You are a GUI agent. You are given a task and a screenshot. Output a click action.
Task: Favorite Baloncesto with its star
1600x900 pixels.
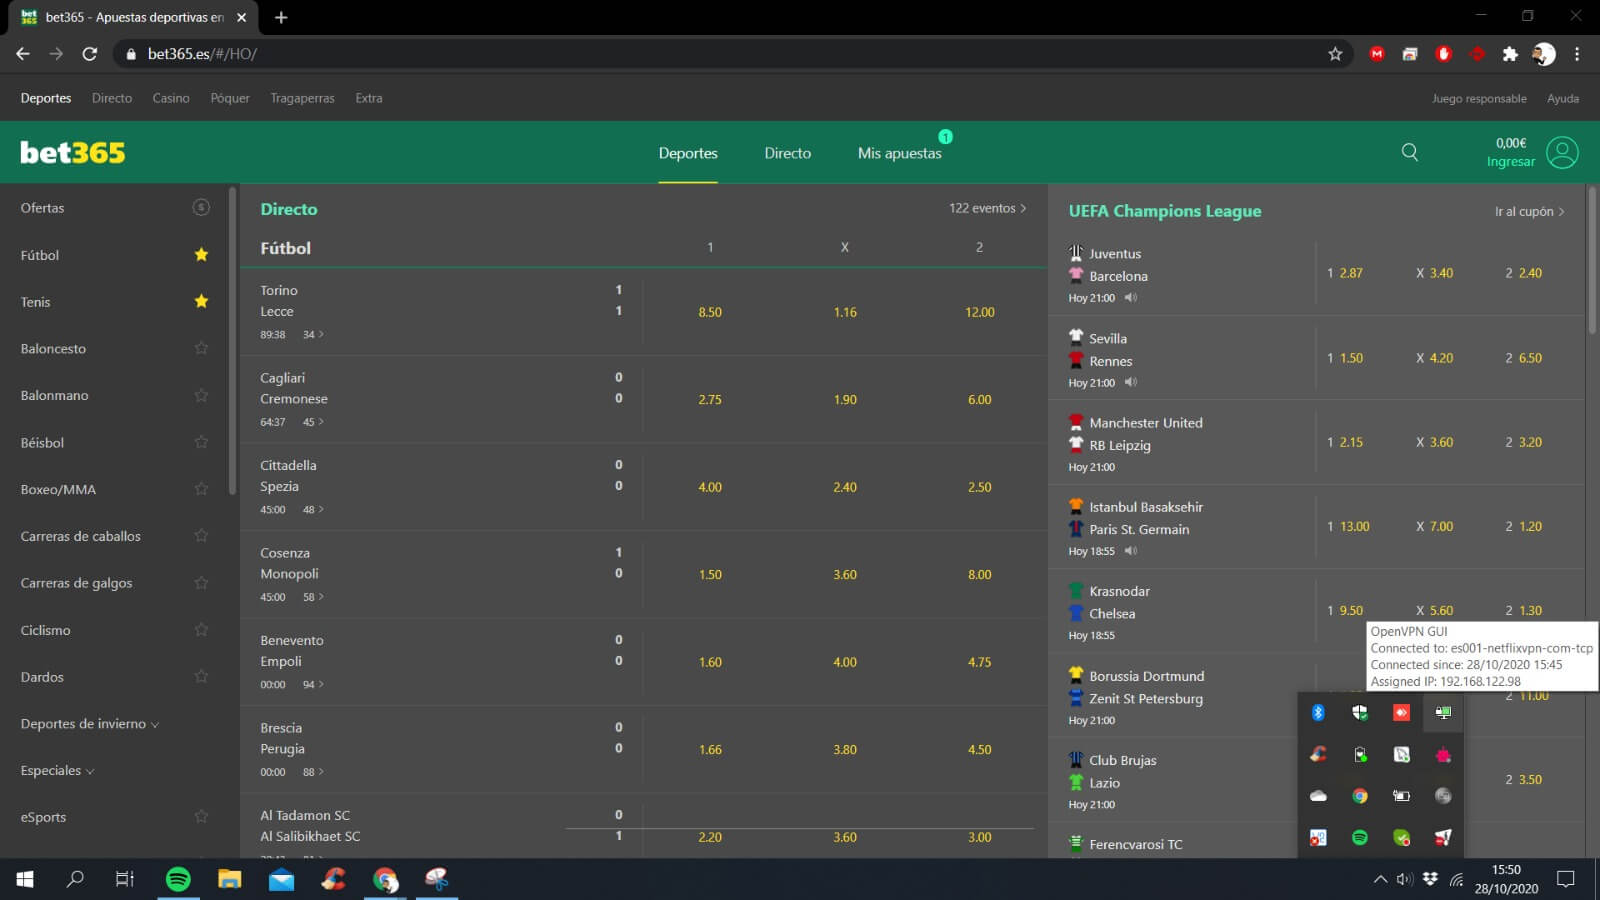201,348
